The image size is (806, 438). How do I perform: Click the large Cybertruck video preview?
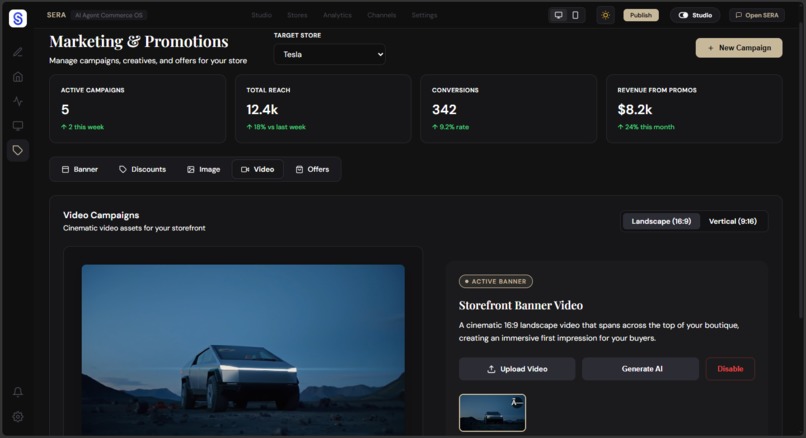(x=243, y=350)
